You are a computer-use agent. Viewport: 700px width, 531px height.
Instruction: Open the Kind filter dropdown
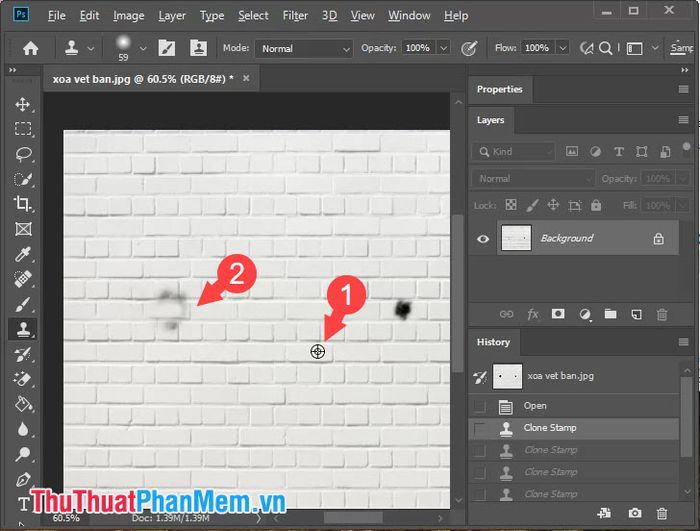(x=513, y=152)
